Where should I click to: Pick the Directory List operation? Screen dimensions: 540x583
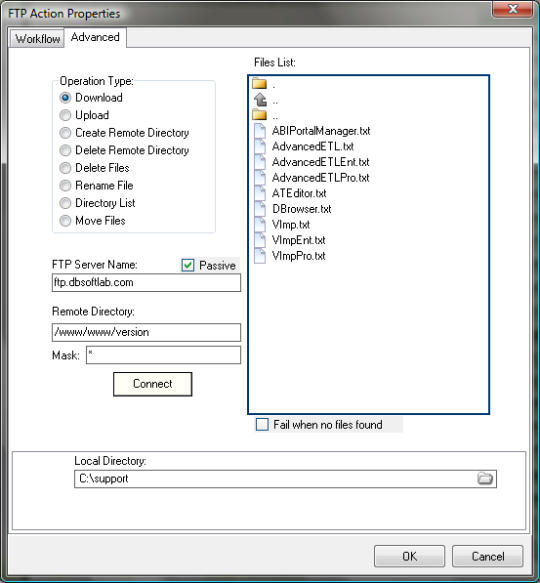tap(65, 203)
